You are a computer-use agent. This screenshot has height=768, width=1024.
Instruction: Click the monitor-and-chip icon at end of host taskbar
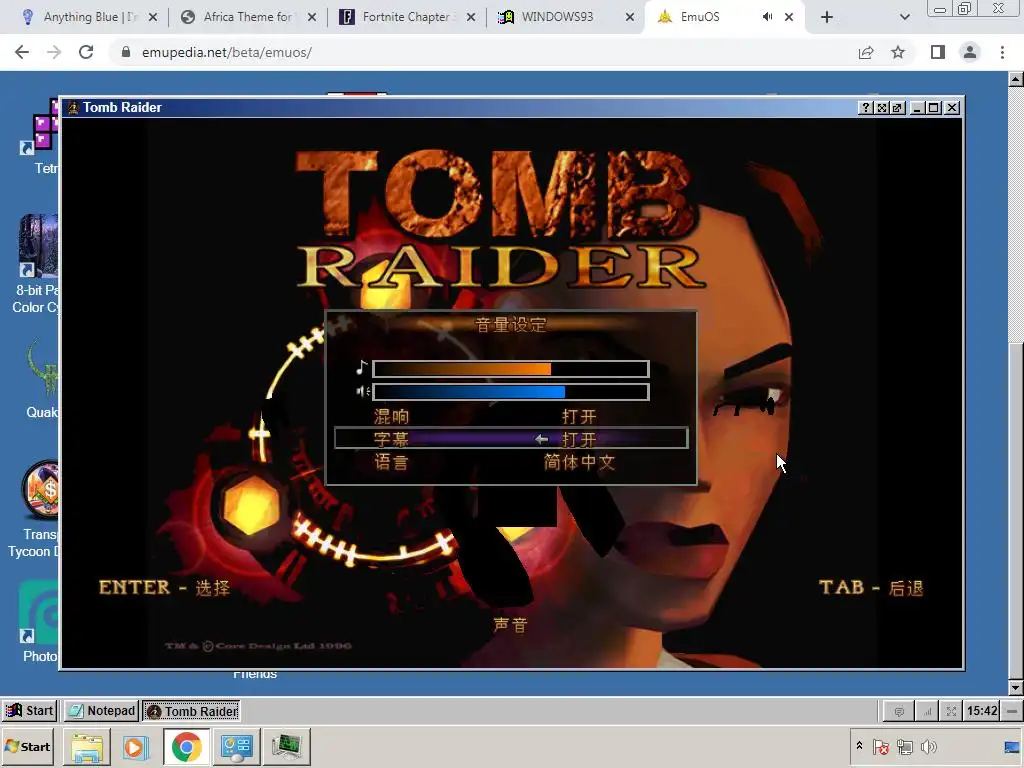[x=286, y=747]
